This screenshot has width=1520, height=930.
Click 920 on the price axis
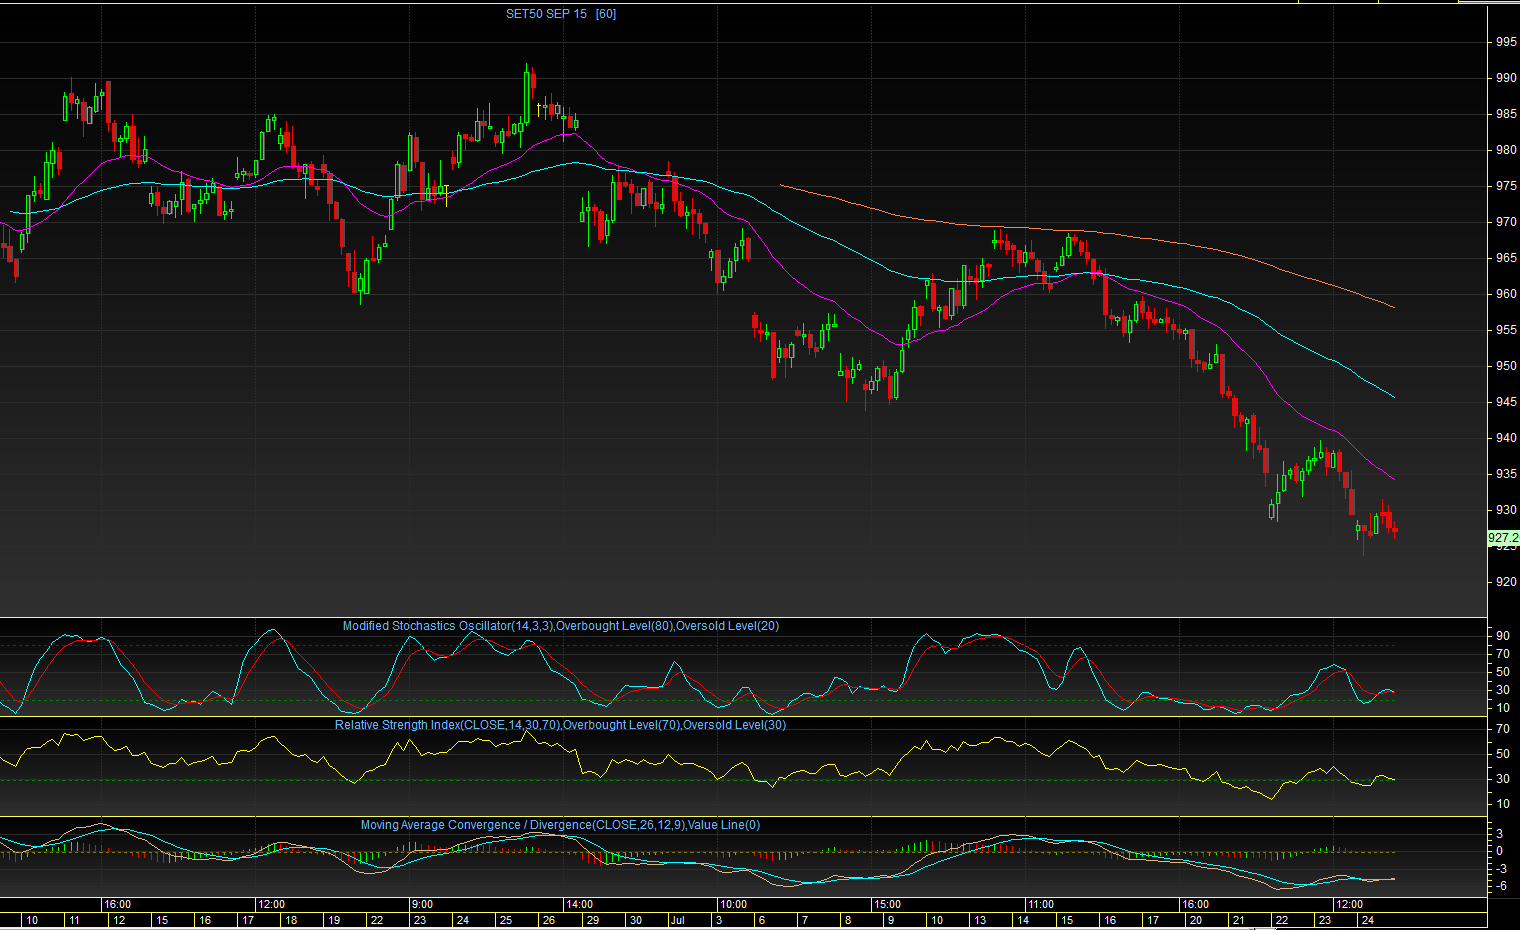[x=1506, y=582]
